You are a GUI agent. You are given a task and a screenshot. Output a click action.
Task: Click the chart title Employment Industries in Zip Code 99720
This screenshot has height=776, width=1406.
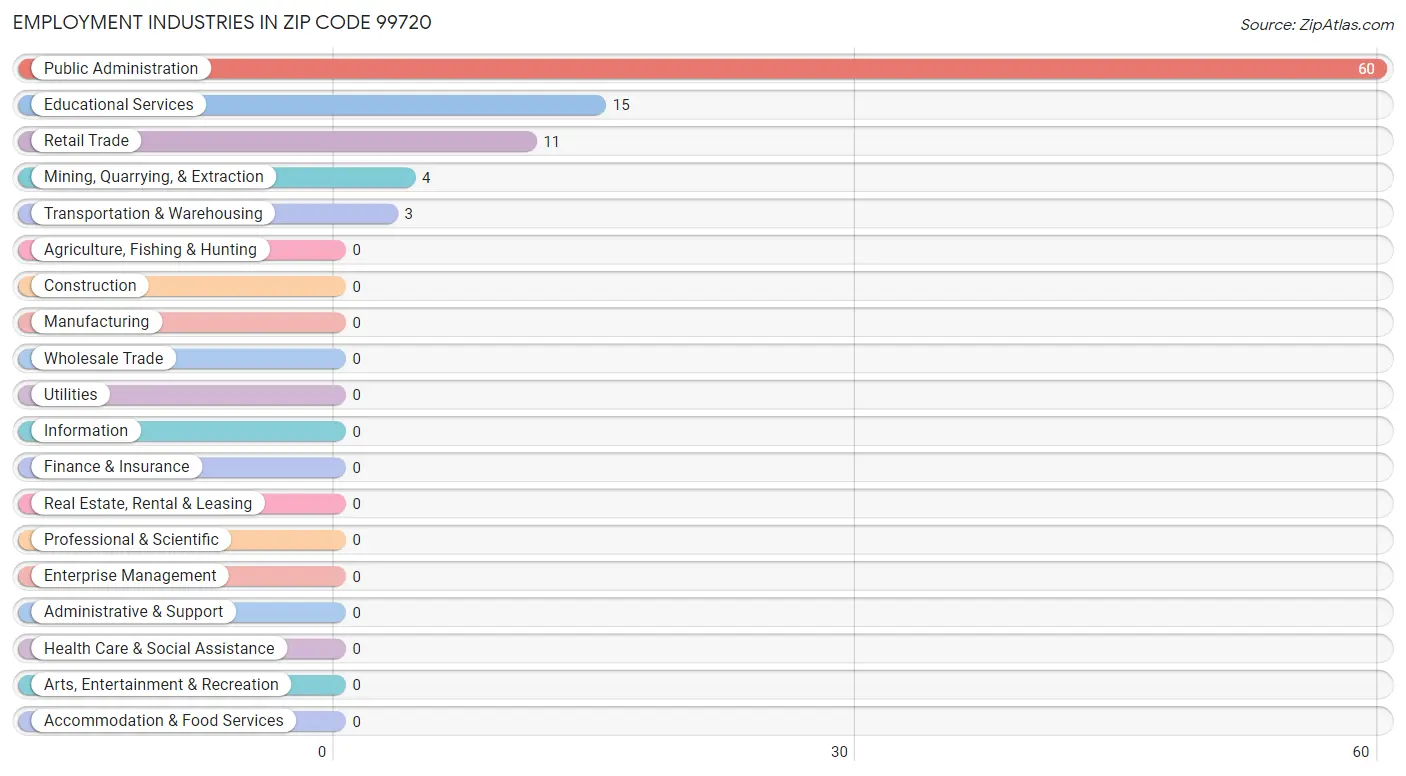click(x=222, y=22)
